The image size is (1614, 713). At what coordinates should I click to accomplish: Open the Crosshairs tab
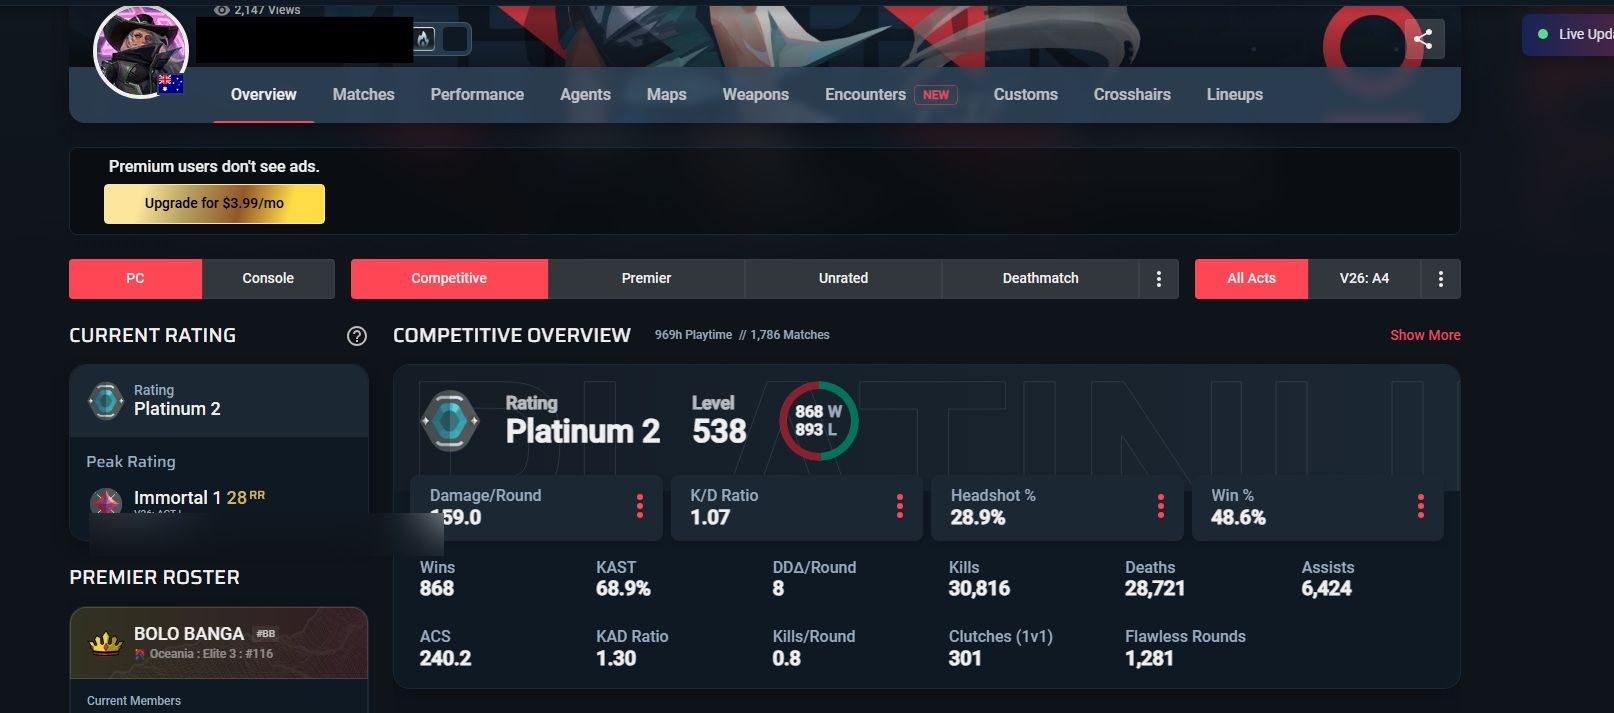pos(1132,95)
